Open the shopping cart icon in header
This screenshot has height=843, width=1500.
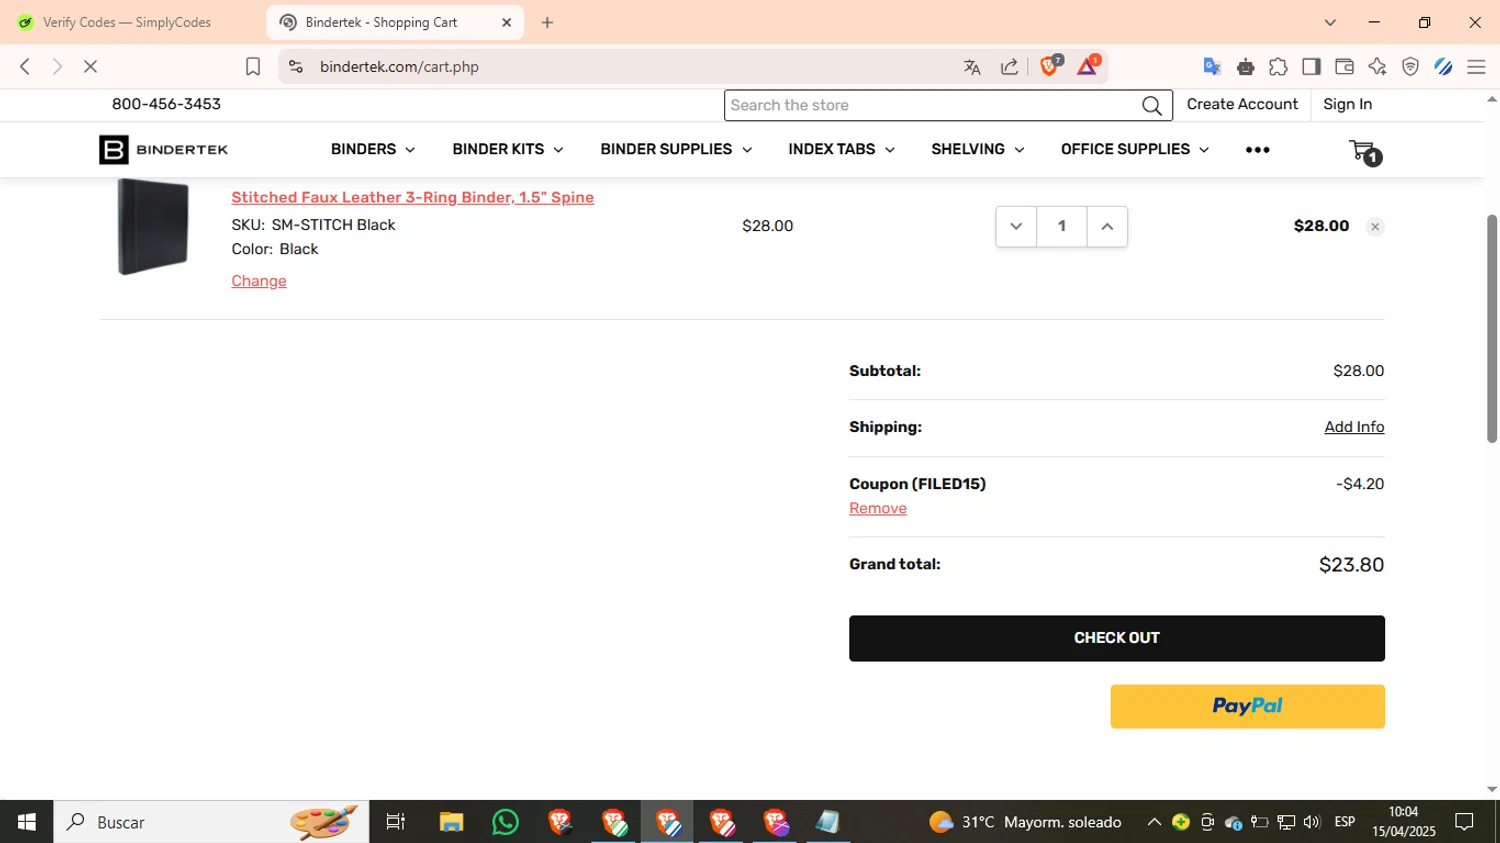click(1365, 151)
